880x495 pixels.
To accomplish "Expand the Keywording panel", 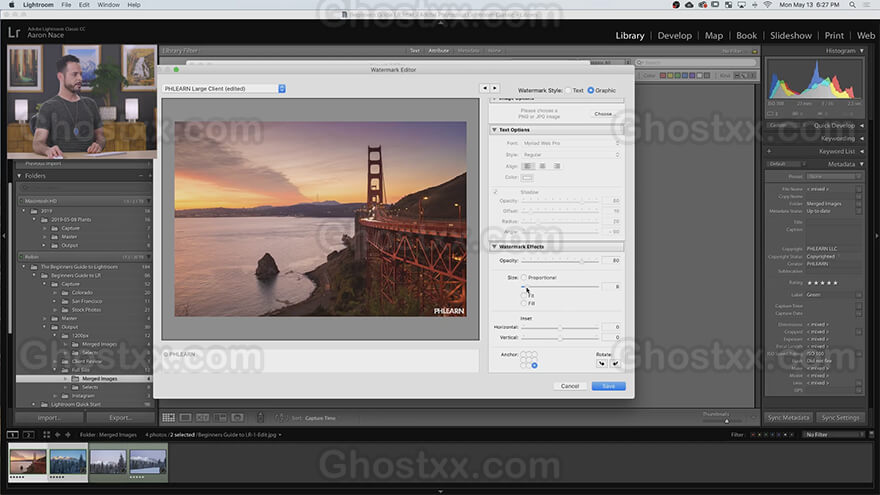I will click(x=862, y=138).
